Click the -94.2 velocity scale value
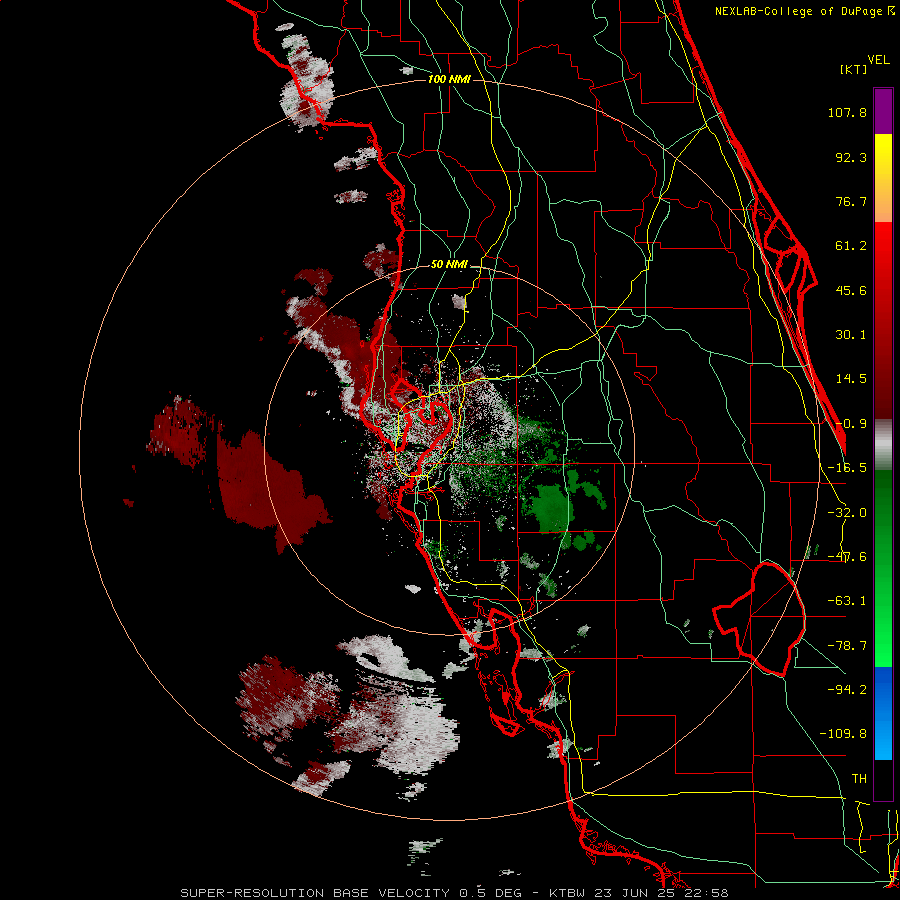The image size is (900, 900). 847,689
